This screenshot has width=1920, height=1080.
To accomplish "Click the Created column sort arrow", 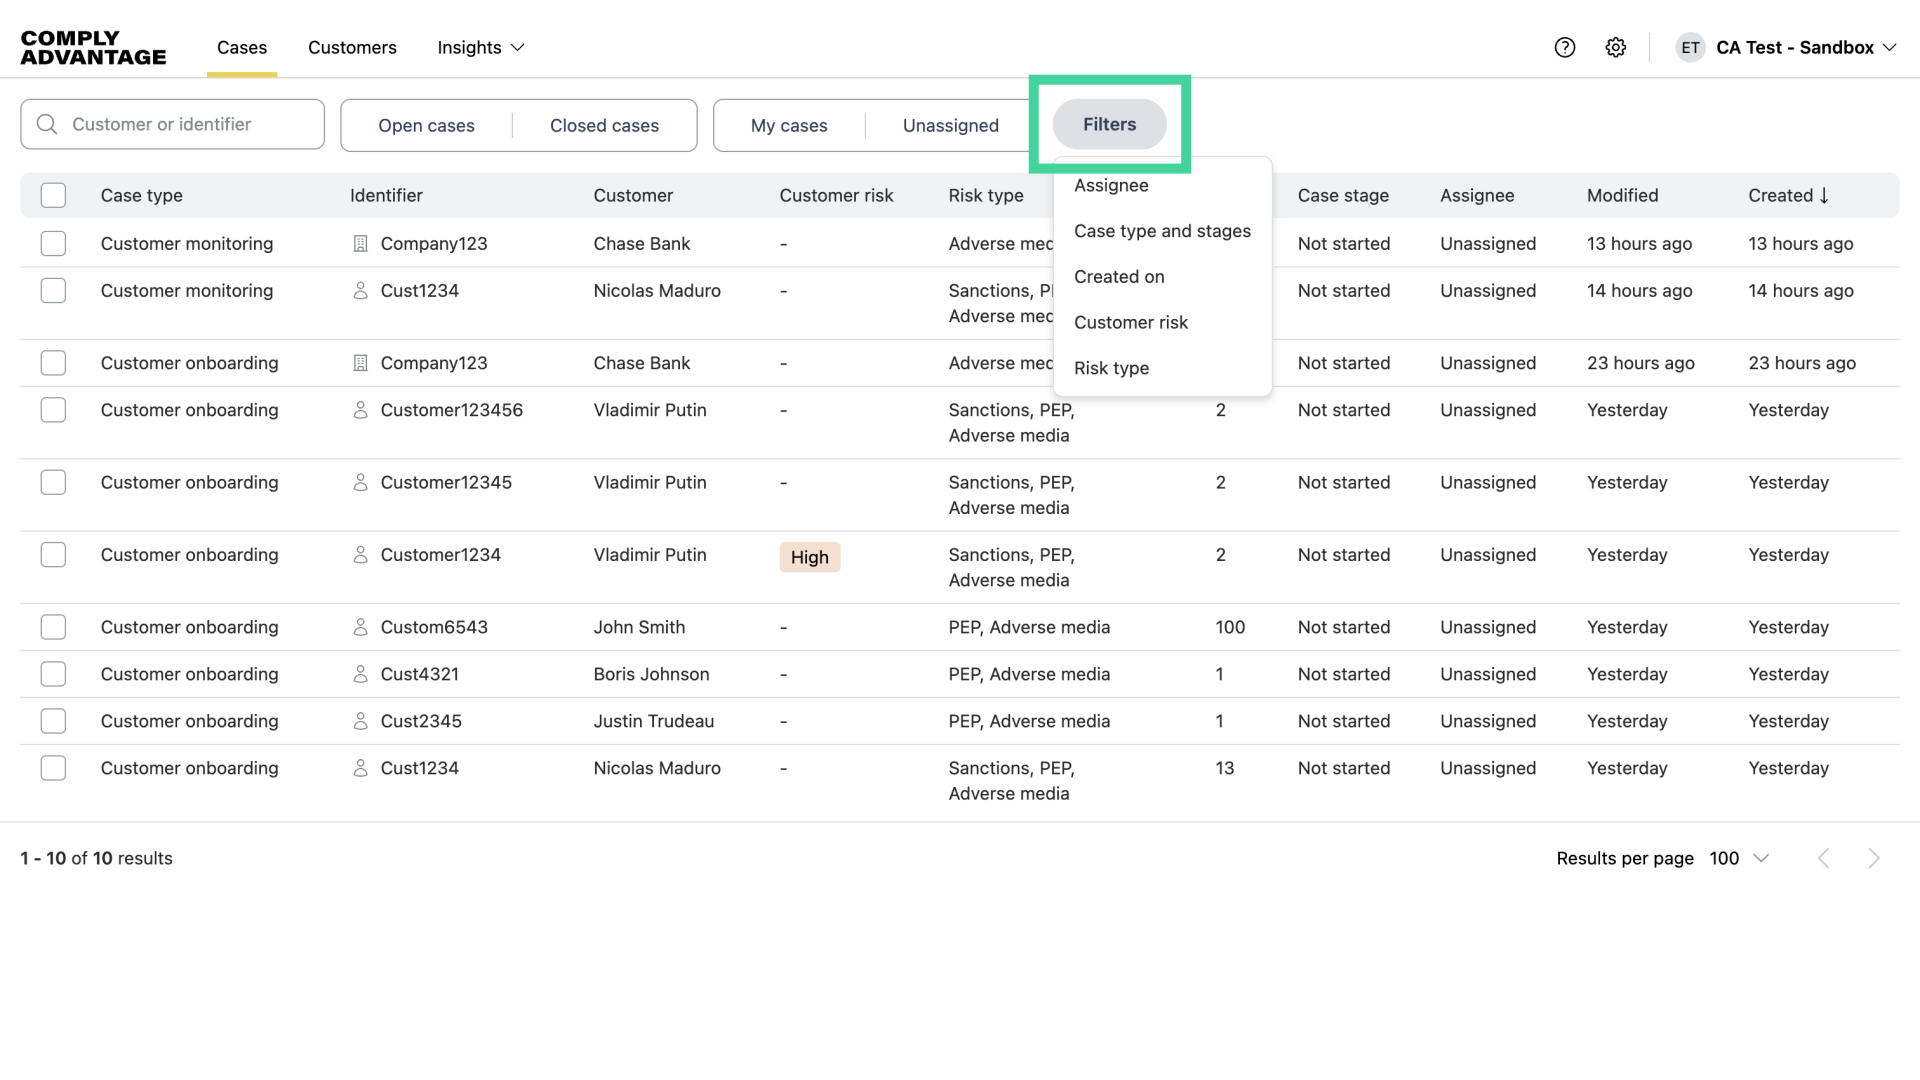I will click(x=1824, y=196).
